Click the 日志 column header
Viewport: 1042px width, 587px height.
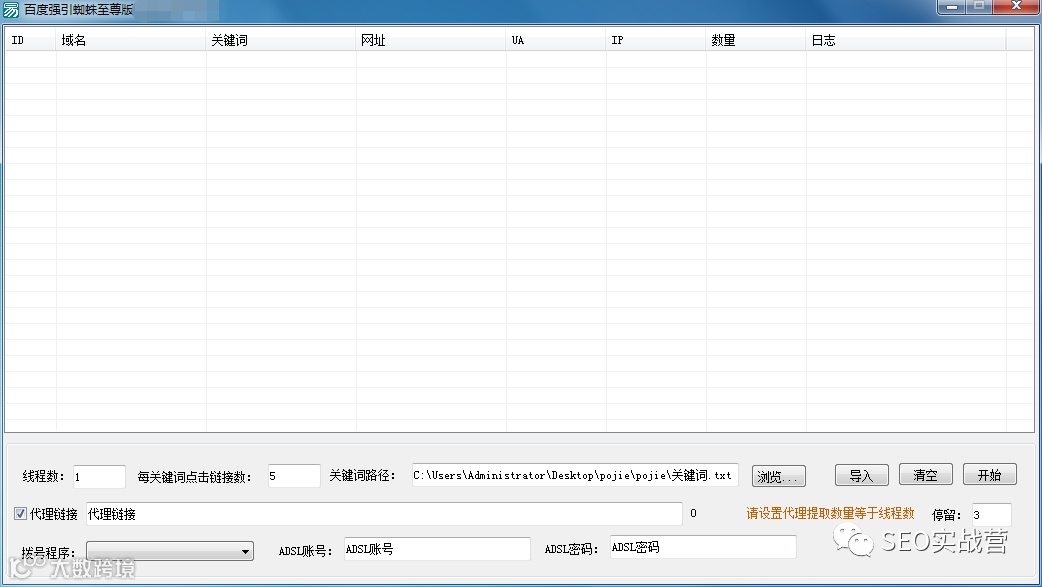click(906, 40)
